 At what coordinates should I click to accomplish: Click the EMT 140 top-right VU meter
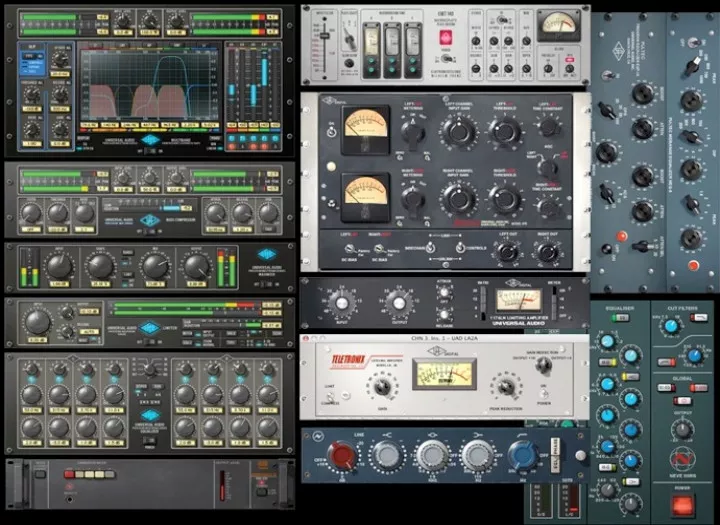(558, 25)
